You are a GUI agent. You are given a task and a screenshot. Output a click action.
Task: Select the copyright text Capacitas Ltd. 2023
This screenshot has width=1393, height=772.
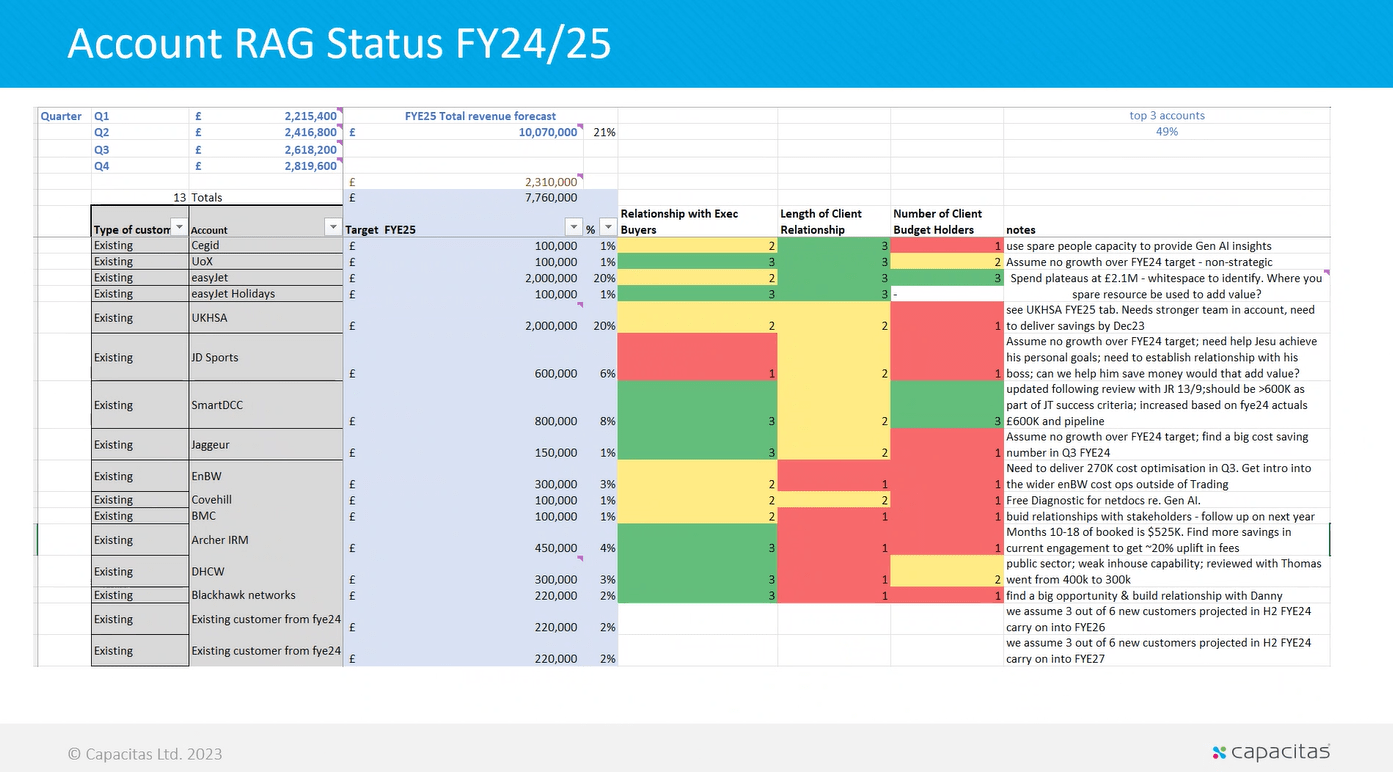(x=145, y=754)
